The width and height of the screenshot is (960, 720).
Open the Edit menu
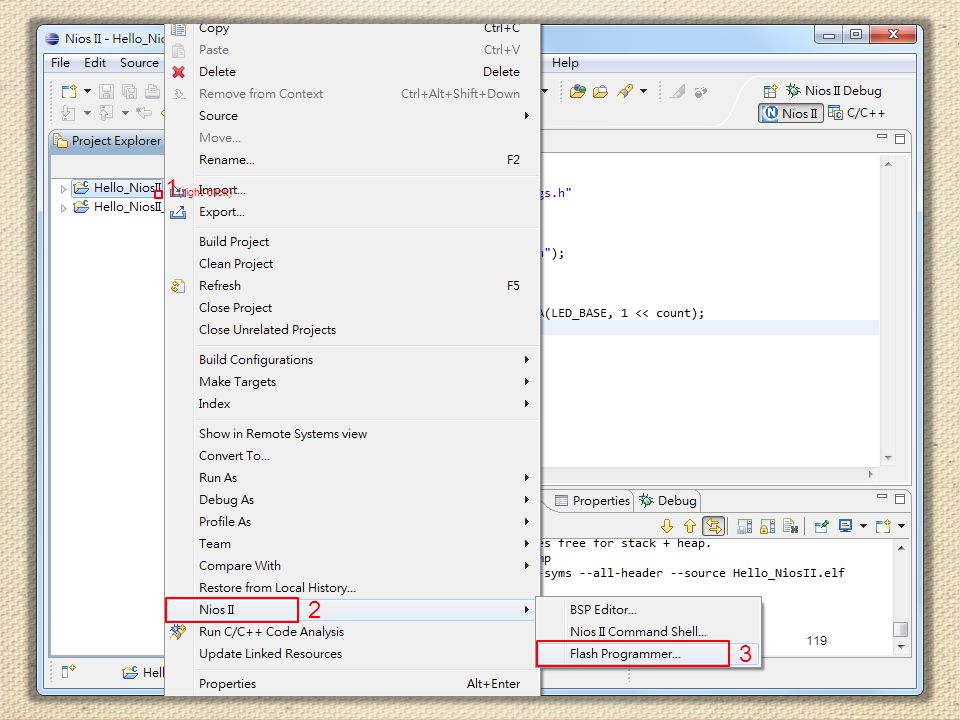pyautogui.click(x=95, y=62)
